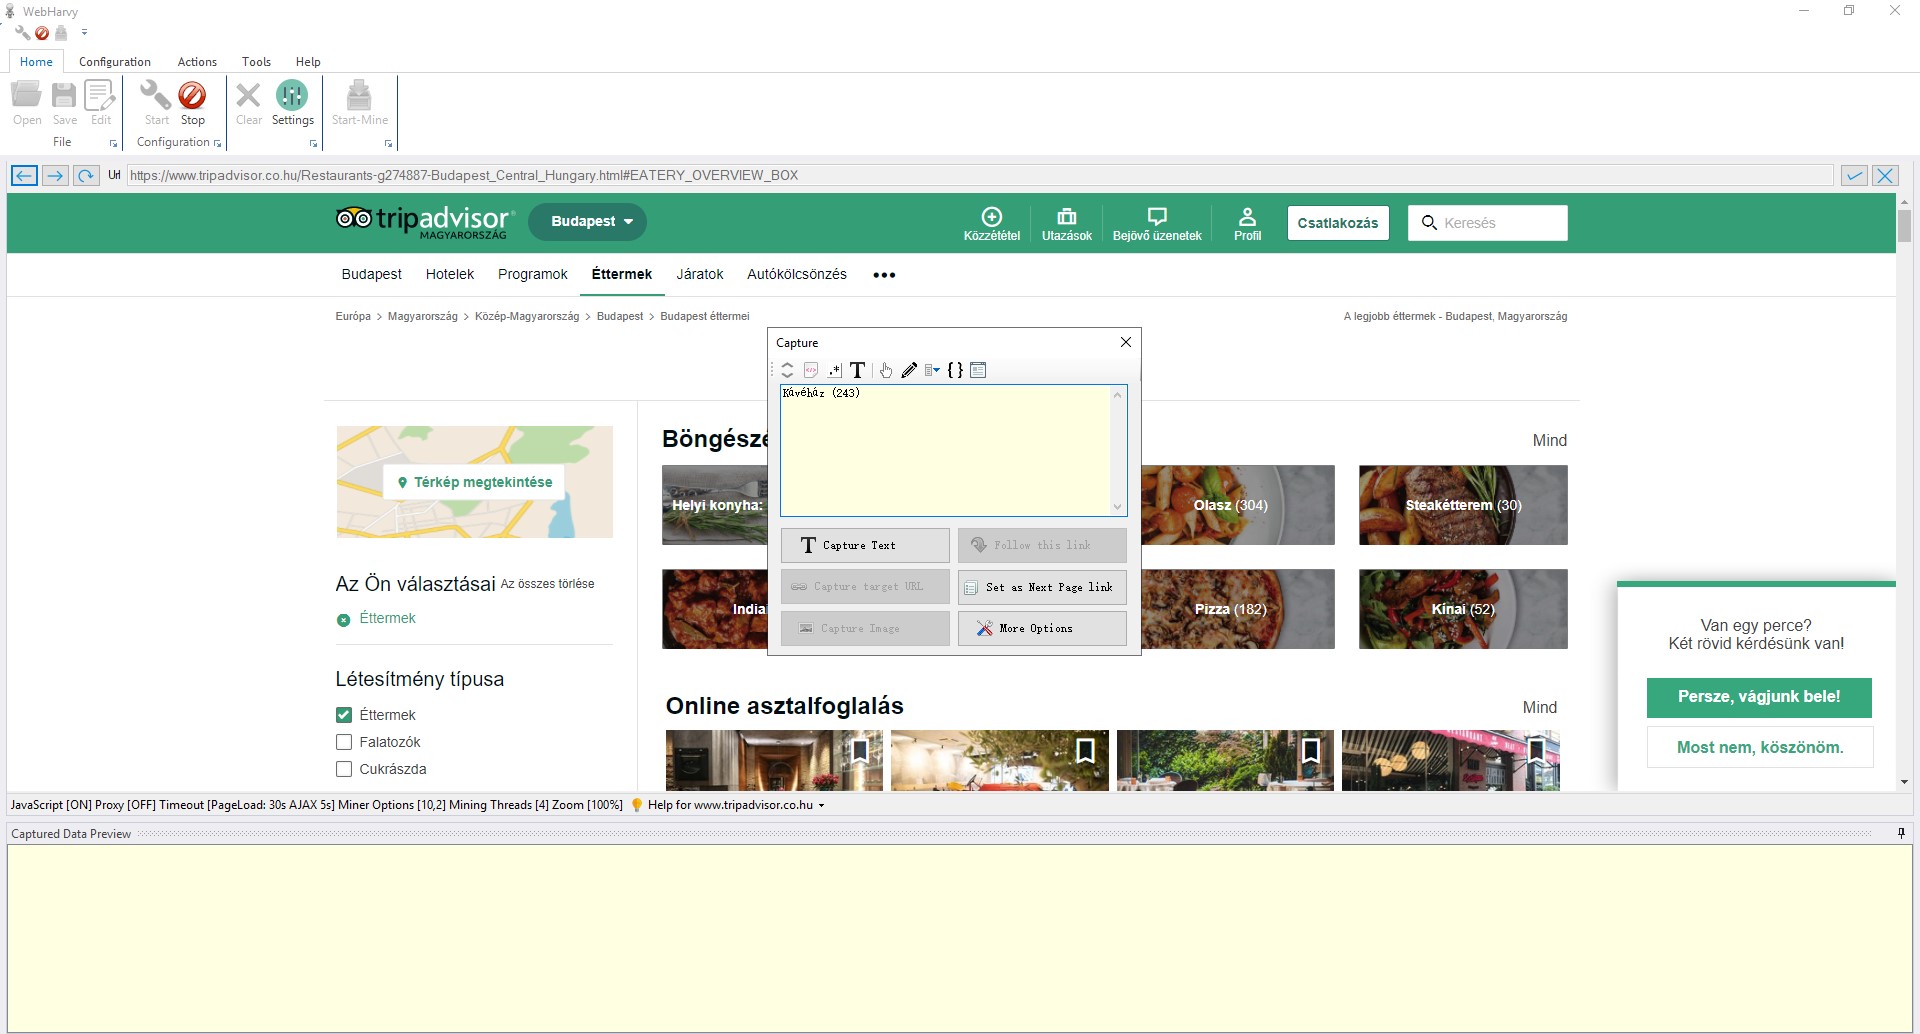Check the Falatozók checkbox
This screenshot has height=1034, width=1920.
click(x=344, y=742)
